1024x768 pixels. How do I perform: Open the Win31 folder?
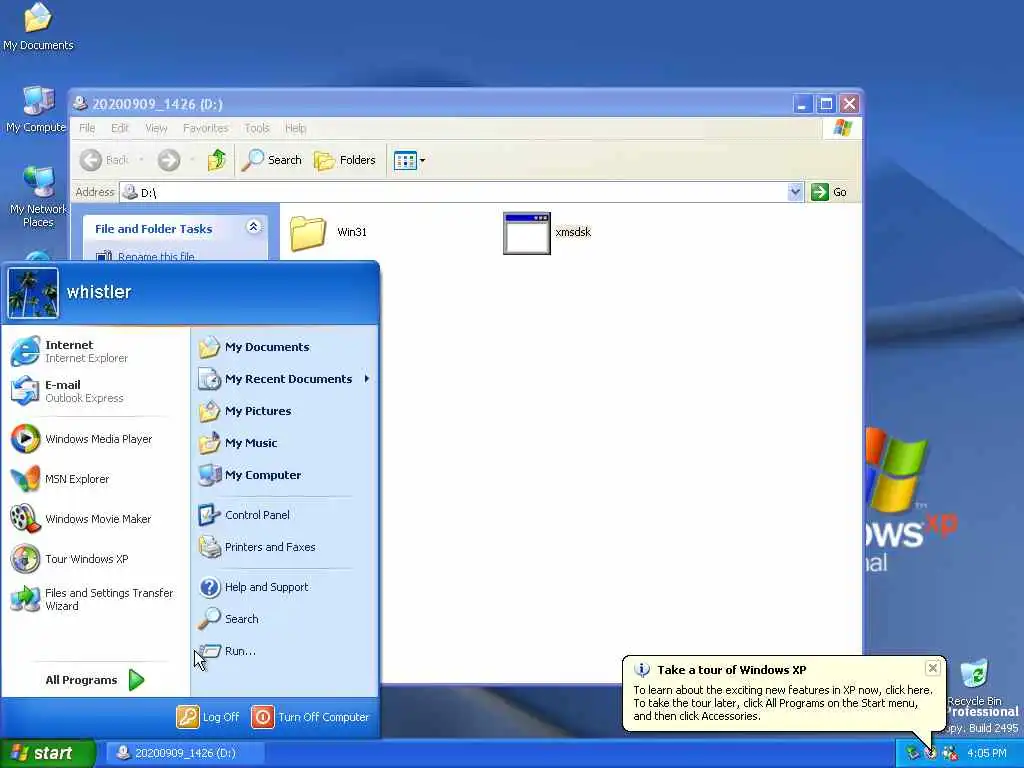click(x=328, y=232)
